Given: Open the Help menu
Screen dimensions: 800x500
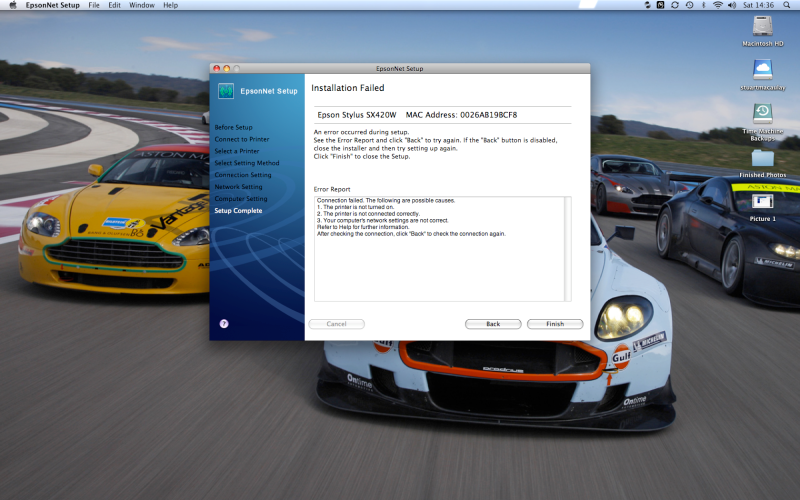Looking at the screenshot, I should pyautogui.click(x=170, y=5).
